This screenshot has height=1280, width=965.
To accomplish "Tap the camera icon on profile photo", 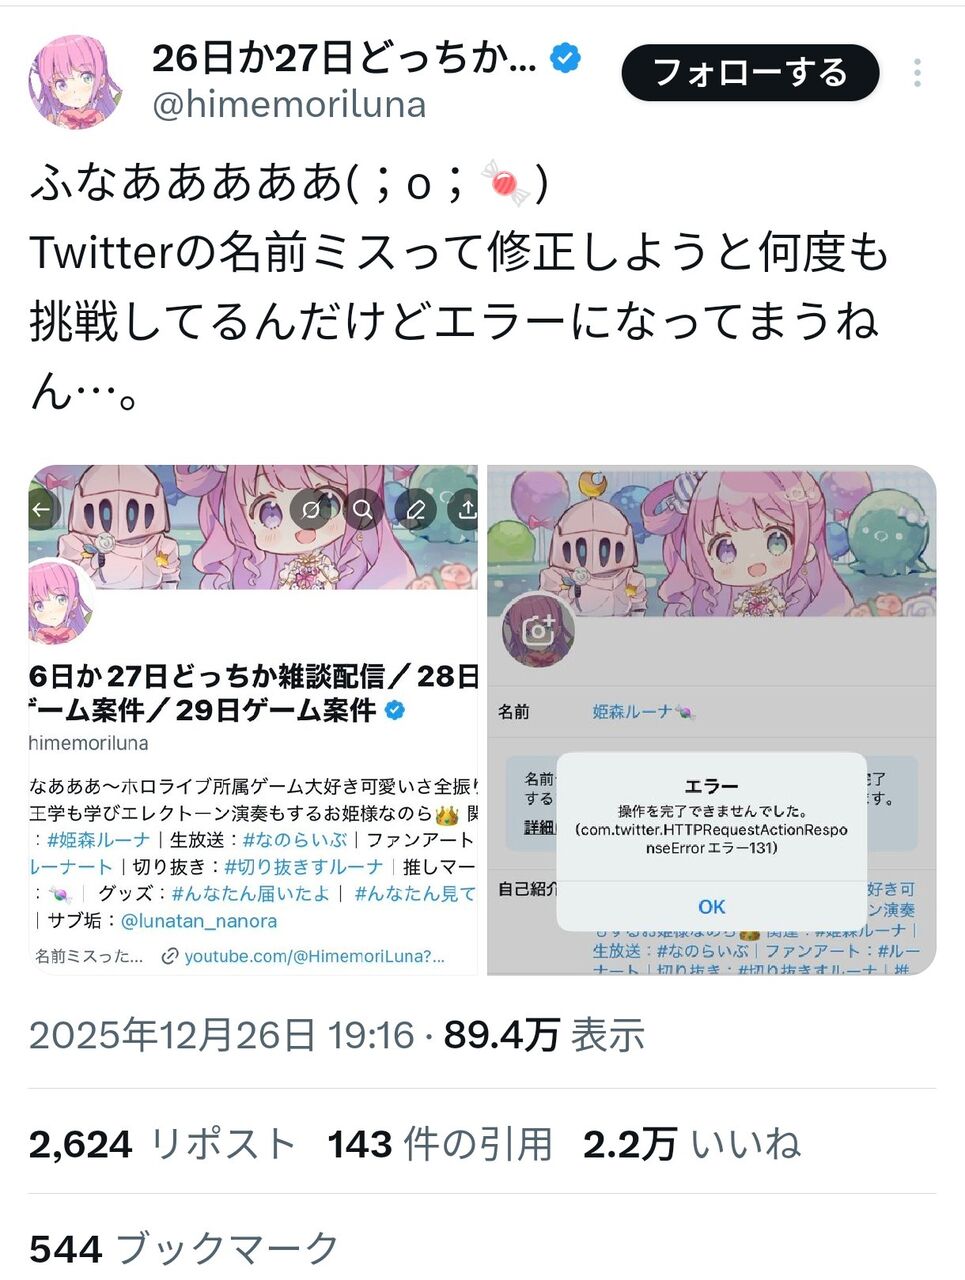I will tap(538, 631).
